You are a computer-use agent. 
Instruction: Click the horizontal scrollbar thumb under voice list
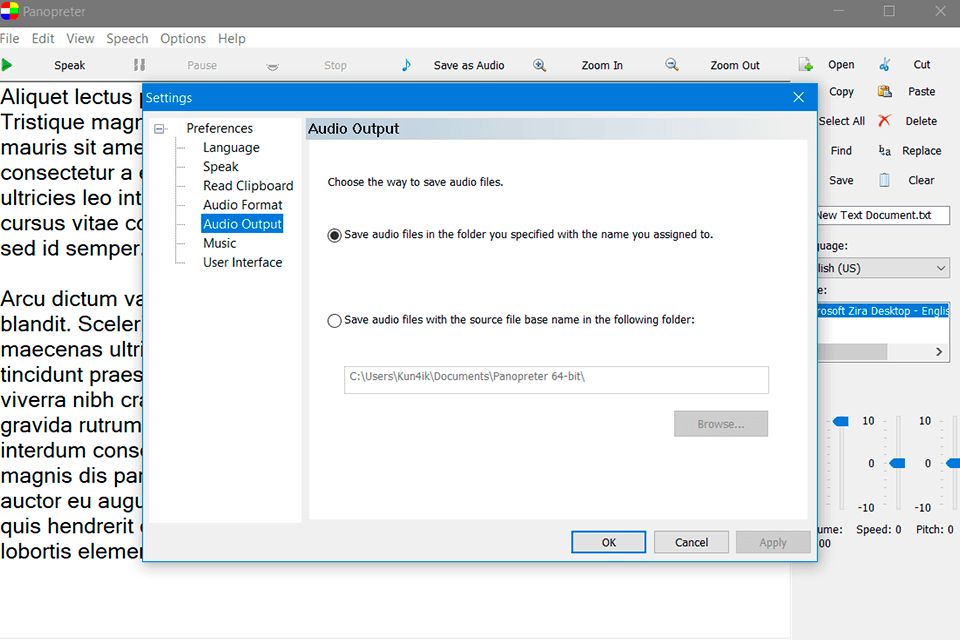coord(852,352)
